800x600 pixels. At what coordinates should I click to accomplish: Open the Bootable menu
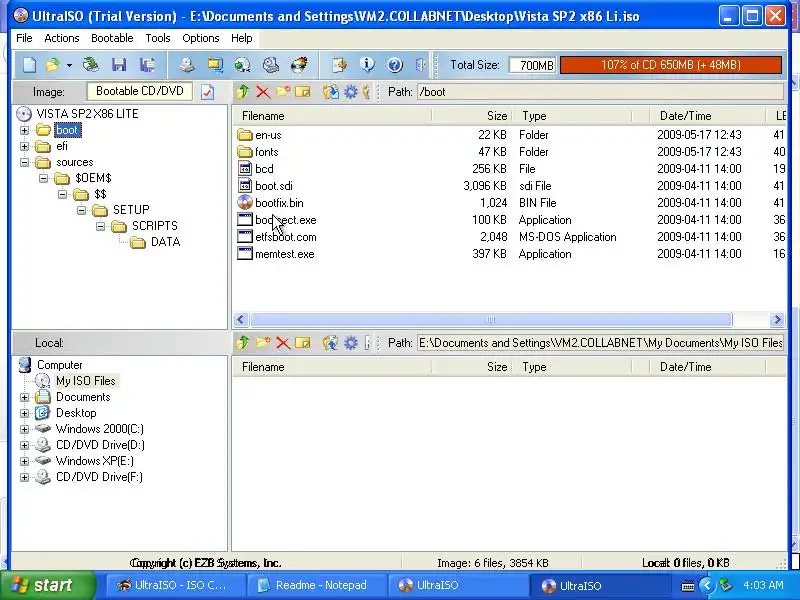point(112,38)
